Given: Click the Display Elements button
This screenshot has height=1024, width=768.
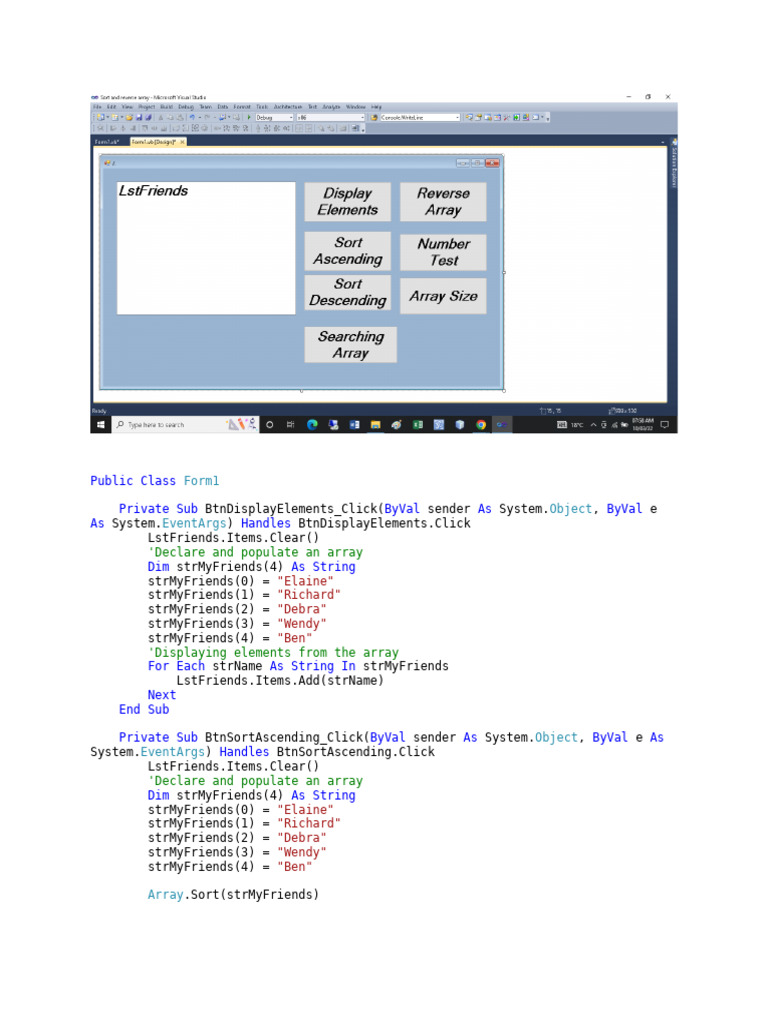Looking at the screenshot, I should 347,202.
